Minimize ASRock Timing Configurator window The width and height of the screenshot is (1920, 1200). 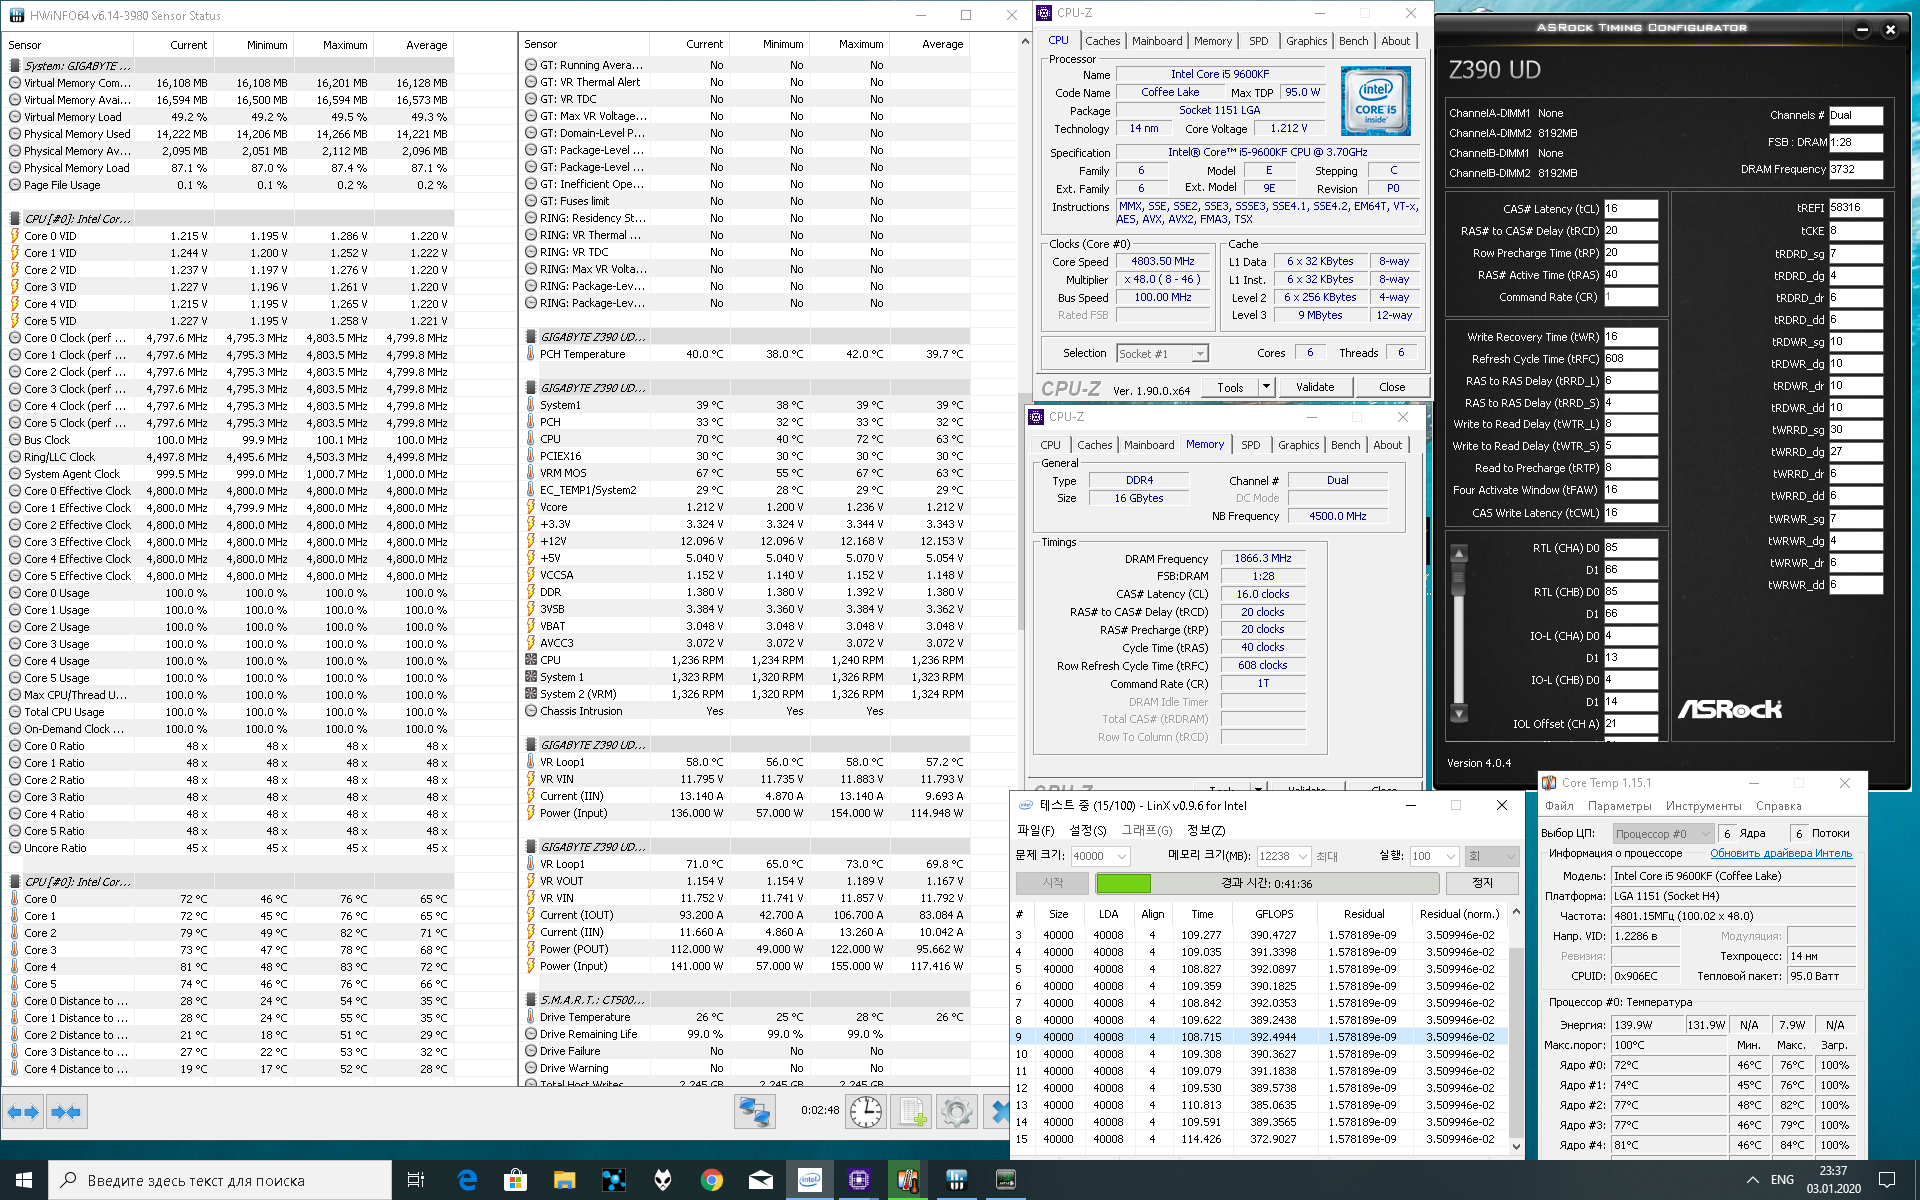coord(1862,29)
